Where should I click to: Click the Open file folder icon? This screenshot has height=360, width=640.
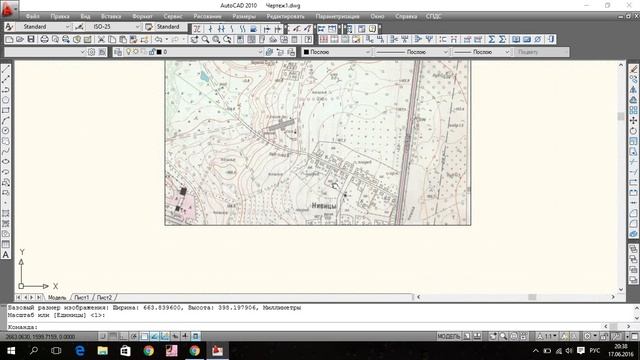(x=20, y=40)
